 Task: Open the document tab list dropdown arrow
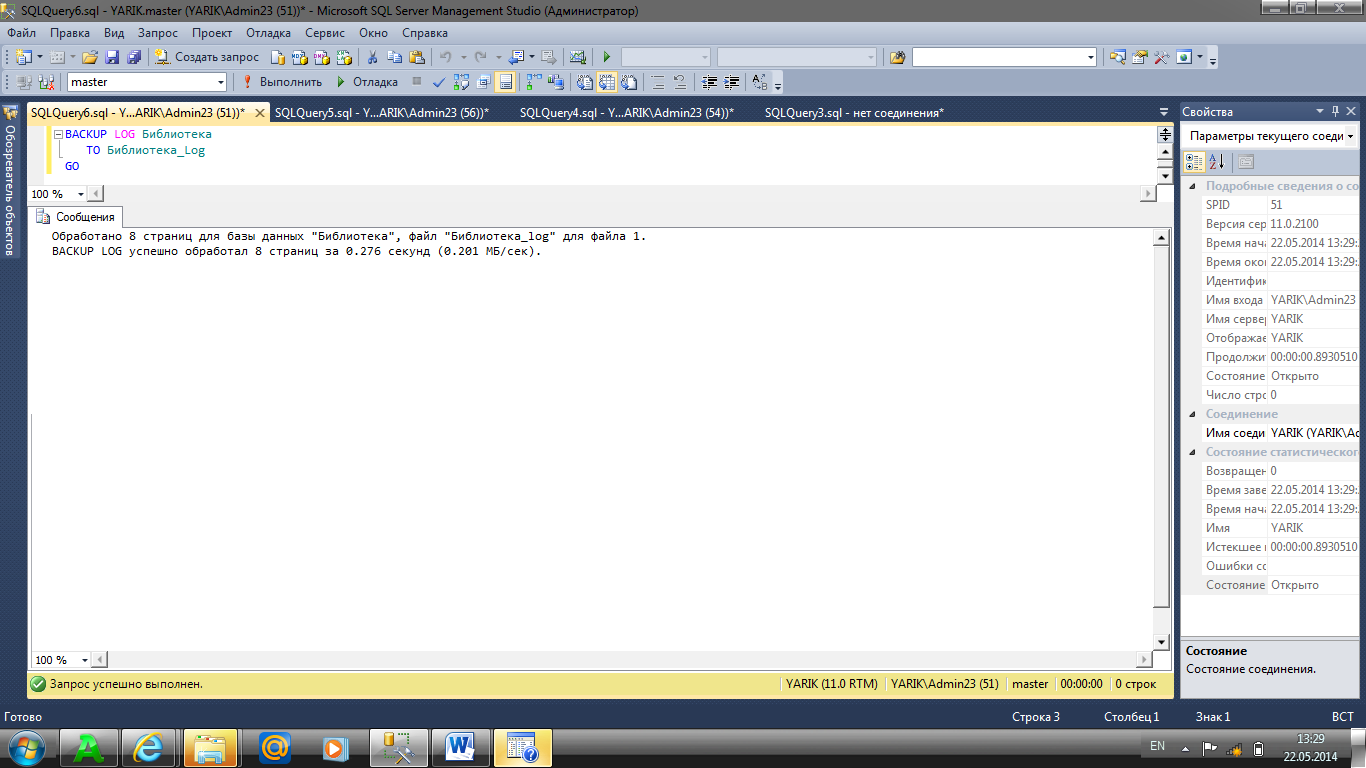pos(1164,112)
